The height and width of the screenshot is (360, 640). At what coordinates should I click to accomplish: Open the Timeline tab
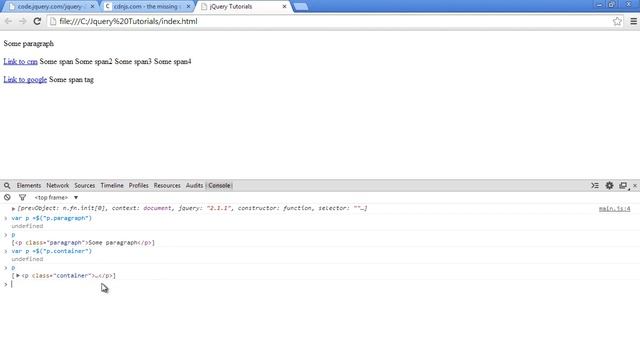(112, 185)
